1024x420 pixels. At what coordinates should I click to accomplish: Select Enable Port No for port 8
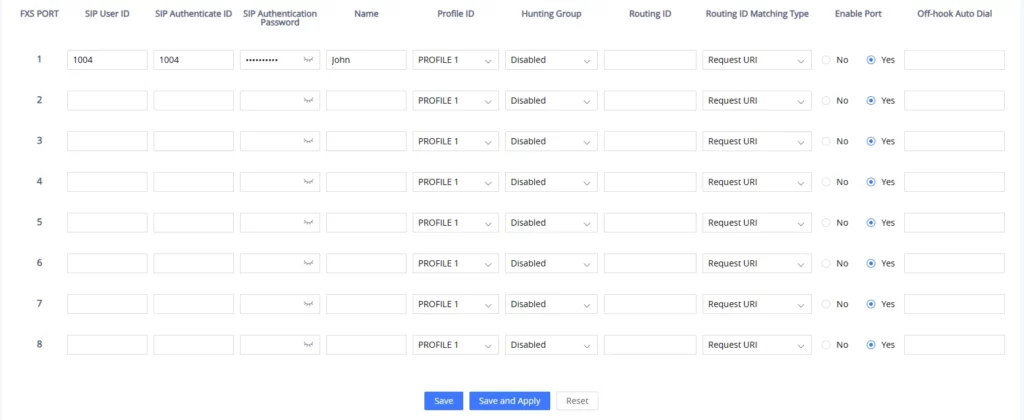(826, 345)
